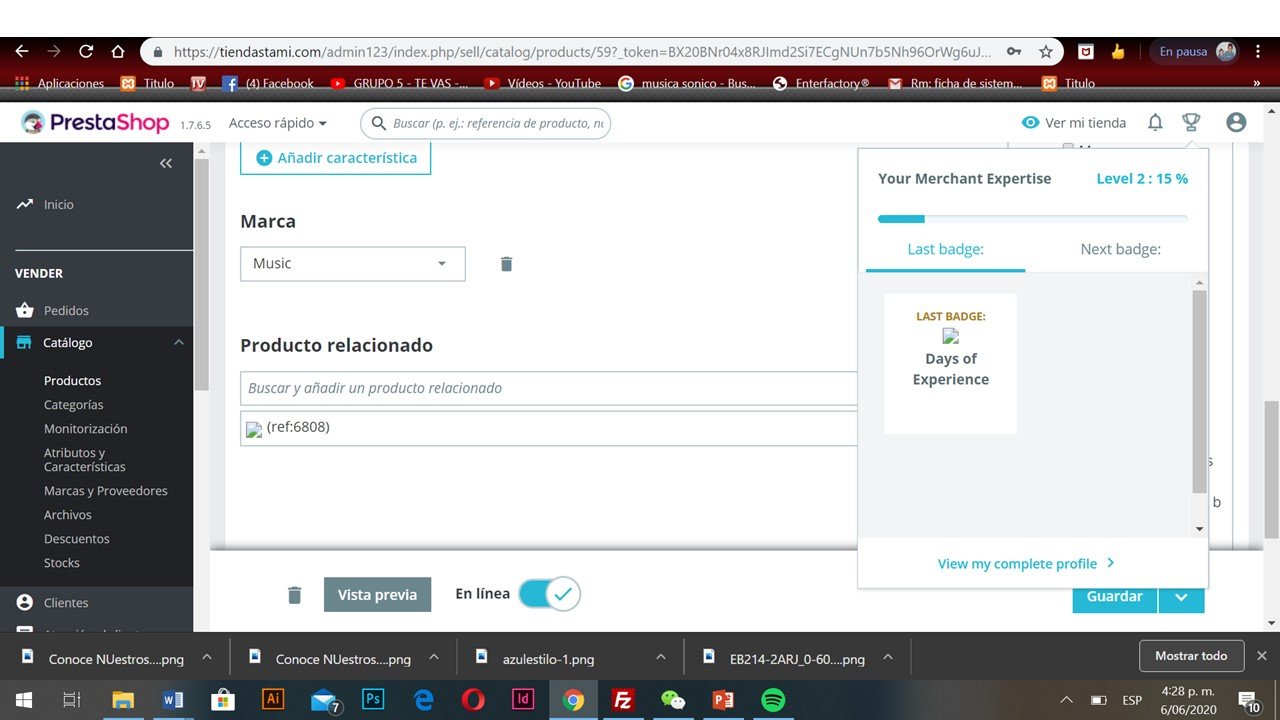Click the sidebar's vertical scrollbar
The width and height of the screenshot is (1280, 720).
tap(201, 273)
